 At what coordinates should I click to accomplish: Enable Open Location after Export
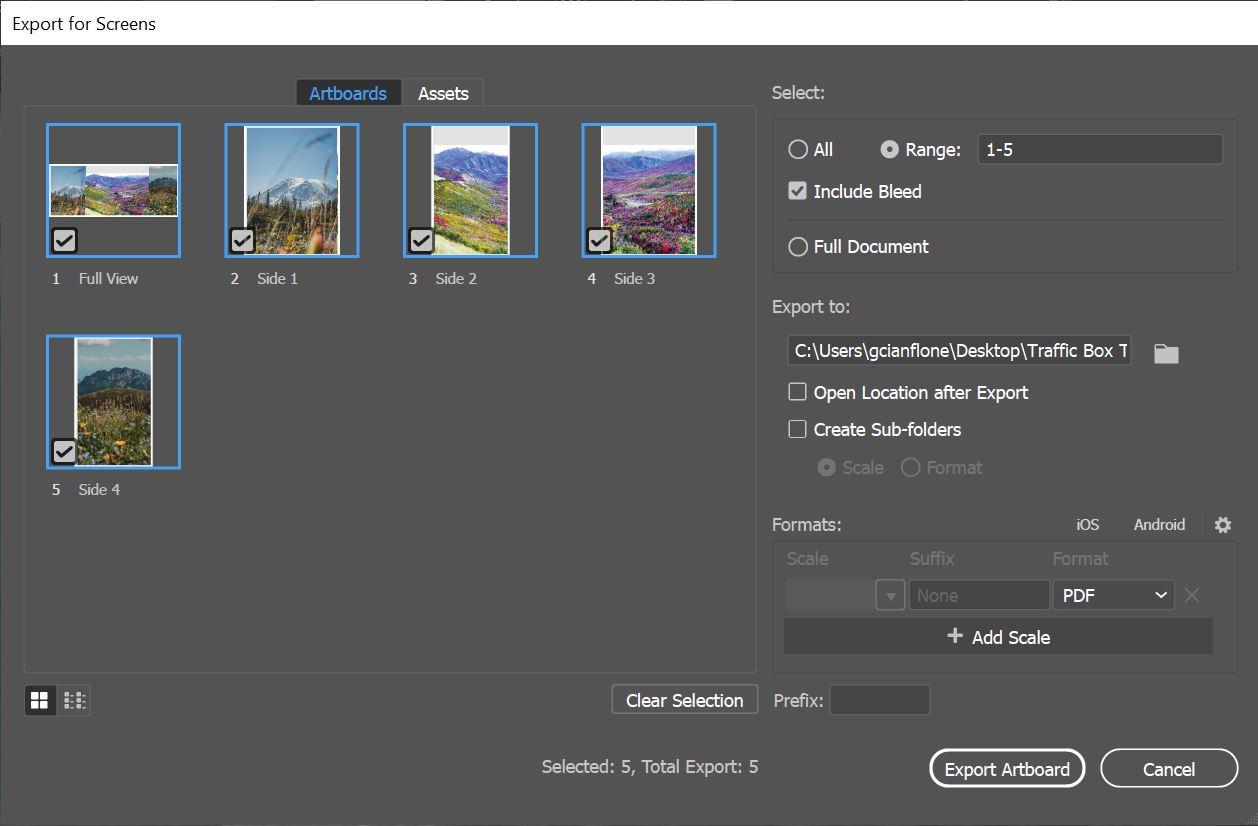[x=797, y=392]
